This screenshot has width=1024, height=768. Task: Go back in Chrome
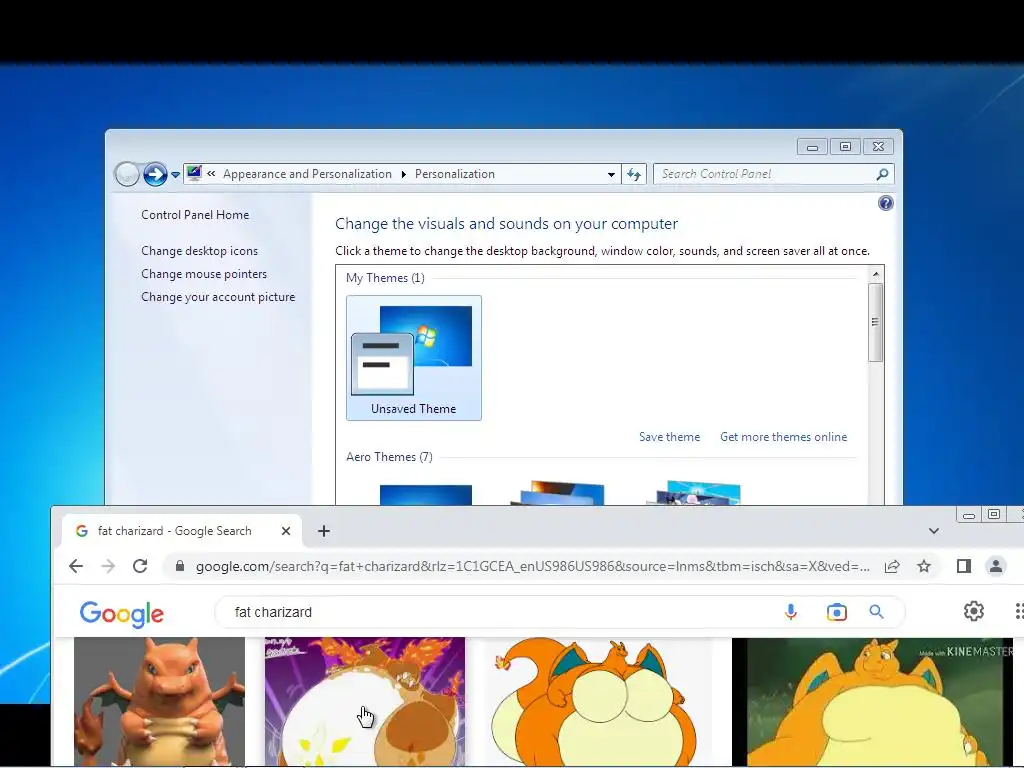coord(76,566)
